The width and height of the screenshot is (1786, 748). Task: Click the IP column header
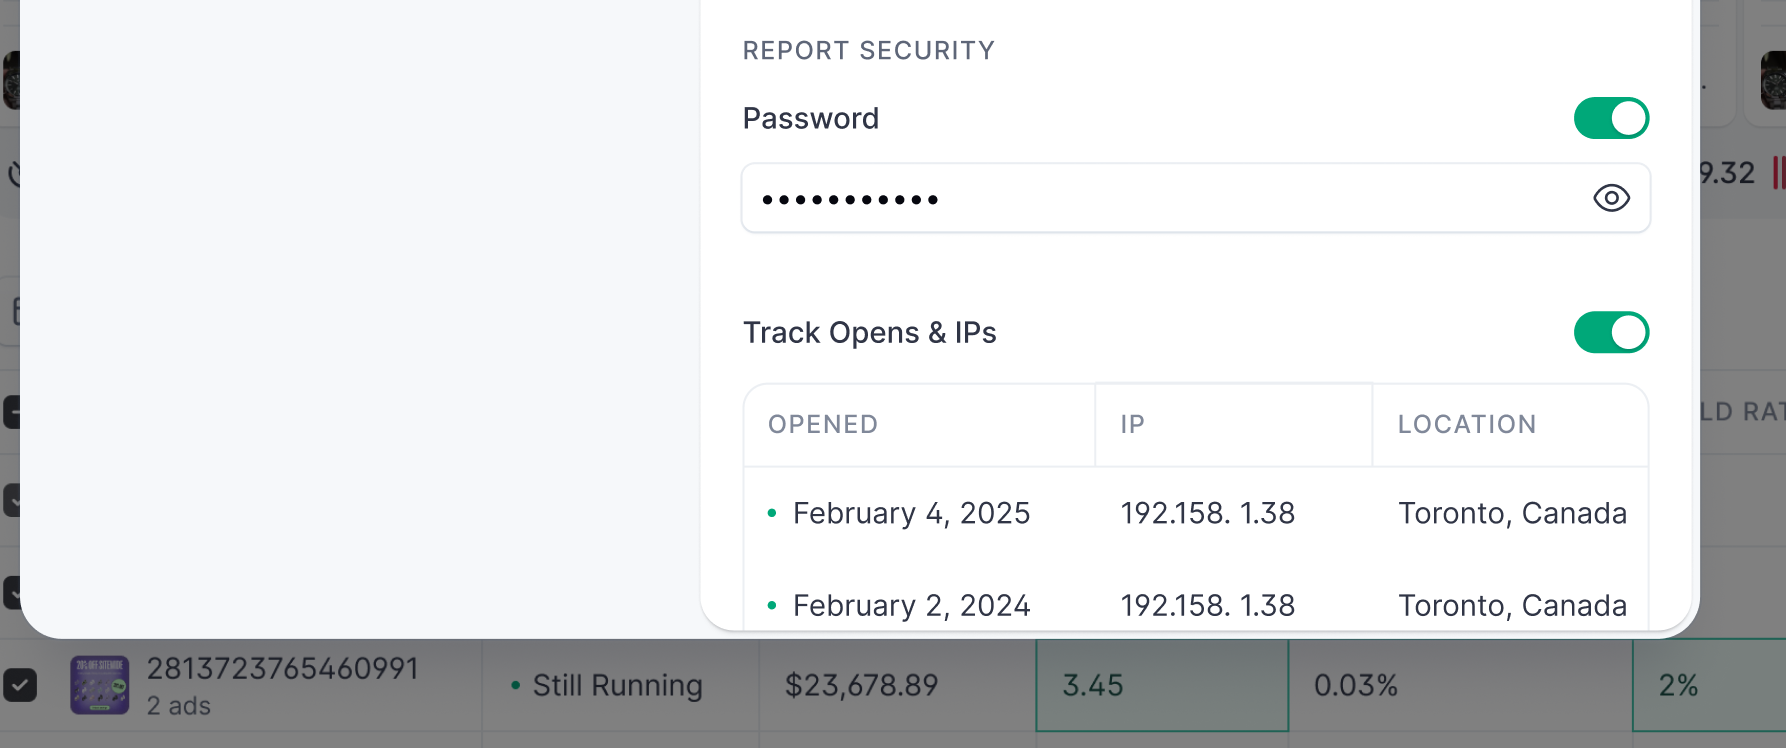1132,424
